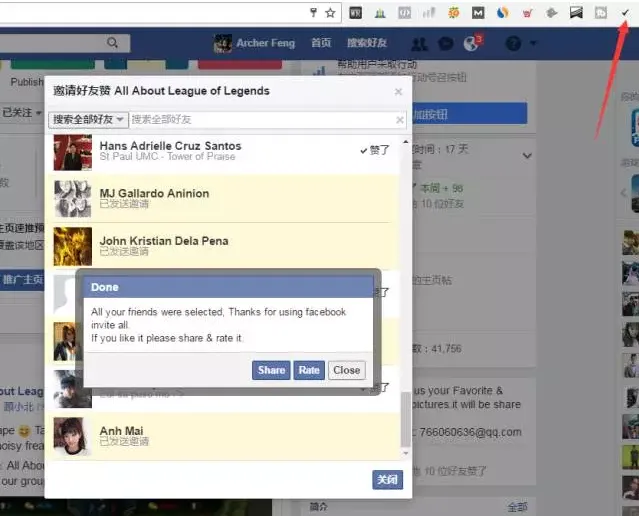Open Facebook friend requests icon
639x516 pixels.
click(419, 43)
